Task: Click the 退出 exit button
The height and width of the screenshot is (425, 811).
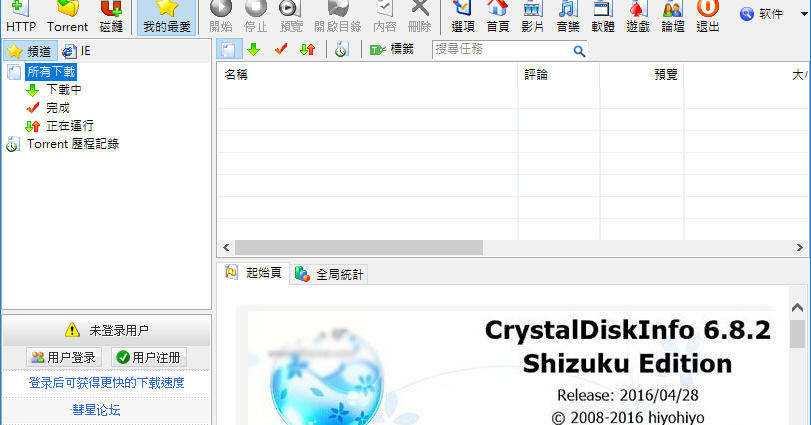Action: click(708, 17)
